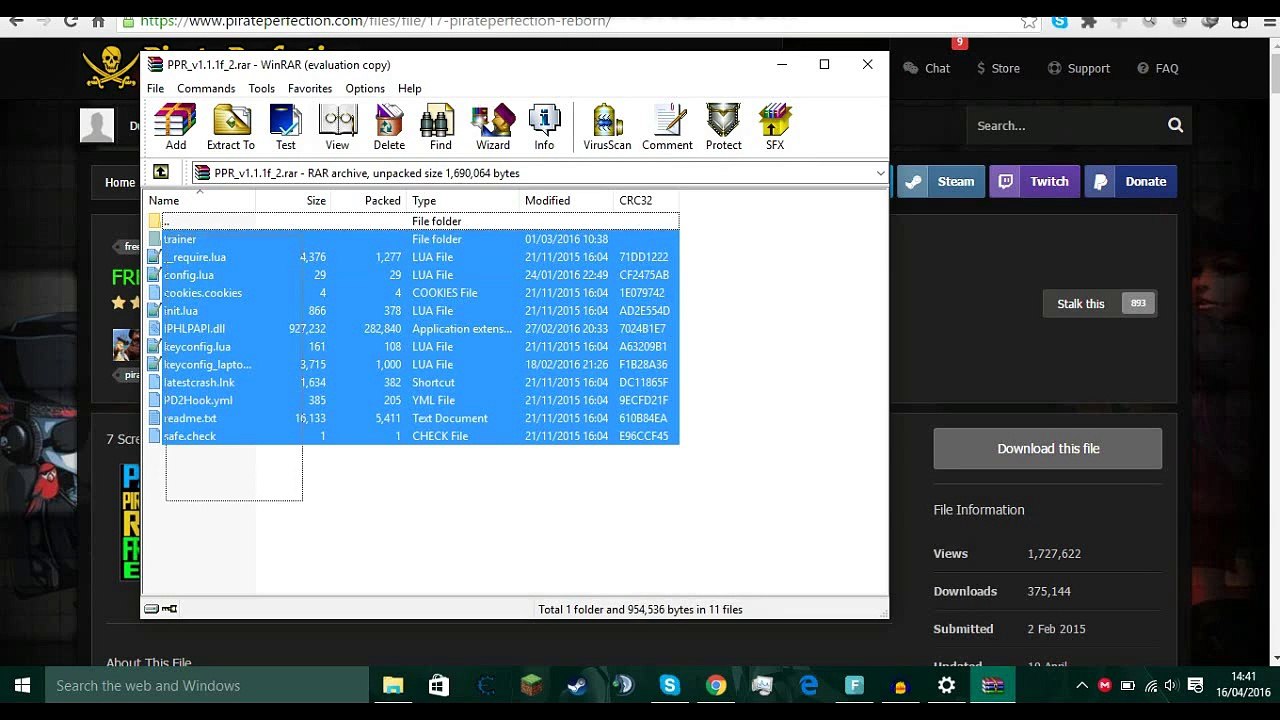
Task: Click the Windows Start button
Action: (22, 686)
